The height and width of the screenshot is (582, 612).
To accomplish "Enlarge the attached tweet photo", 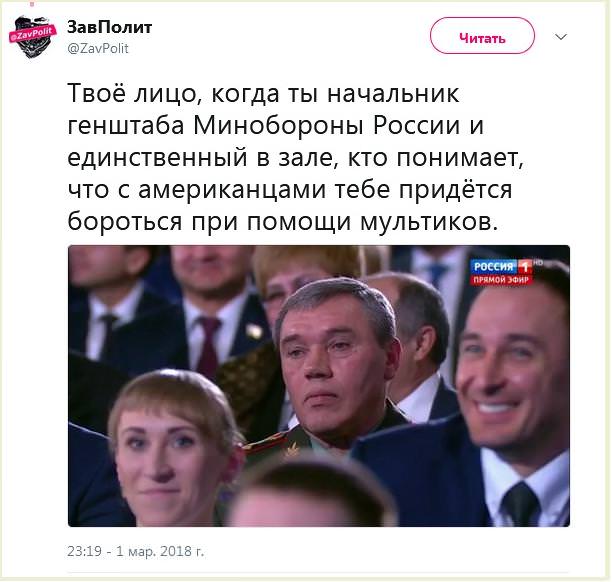I will [x=319, y=386].
